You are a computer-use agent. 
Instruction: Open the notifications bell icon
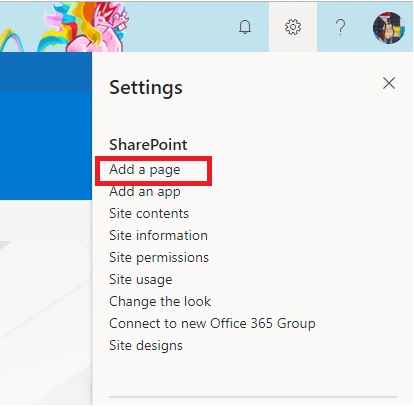pos(245,27)
